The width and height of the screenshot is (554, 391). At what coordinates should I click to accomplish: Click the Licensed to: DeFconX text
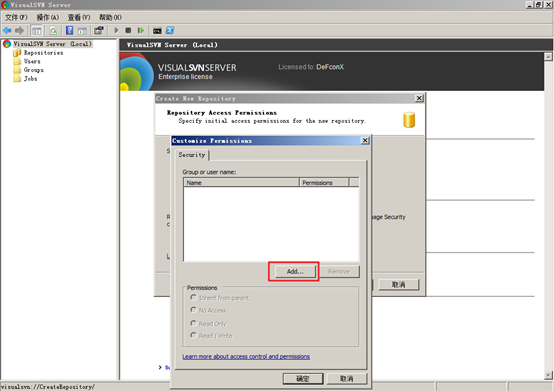coord(311,67)
